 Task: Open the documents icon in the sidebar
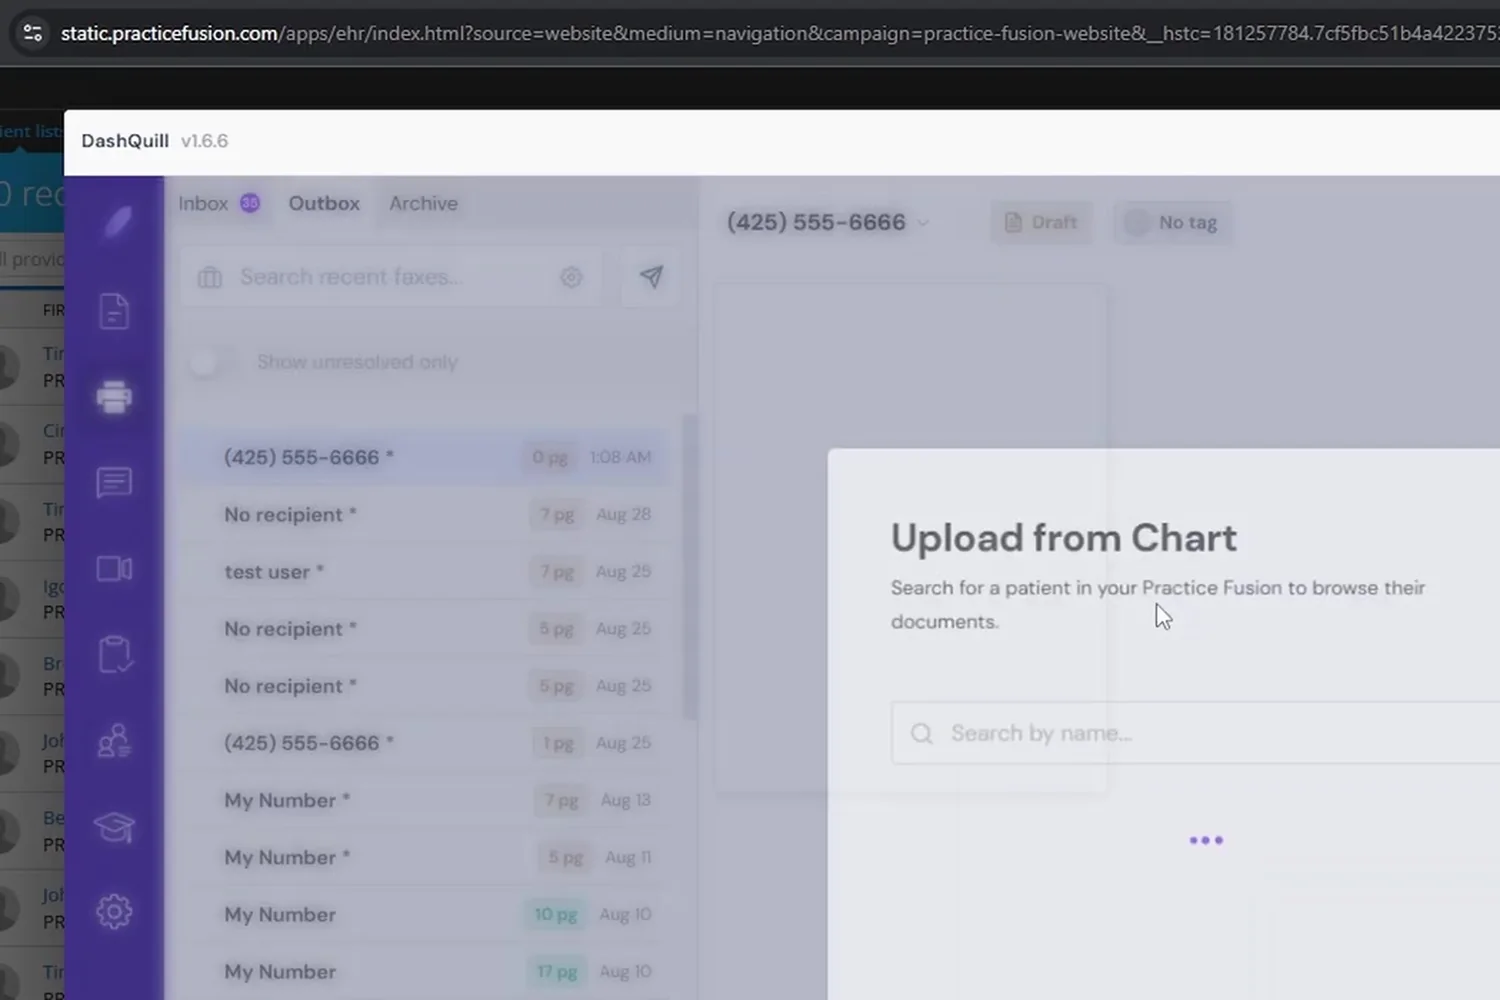114,311
